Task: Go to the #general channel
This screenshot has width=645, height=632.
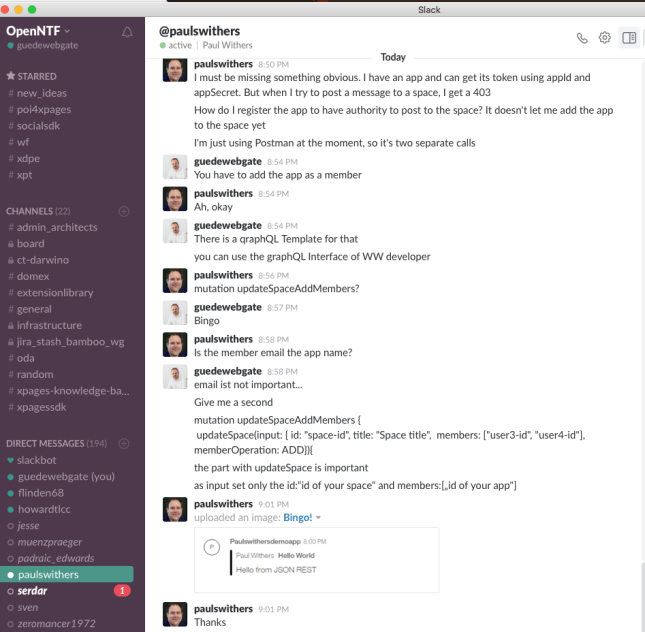Action: click(30, 309)
